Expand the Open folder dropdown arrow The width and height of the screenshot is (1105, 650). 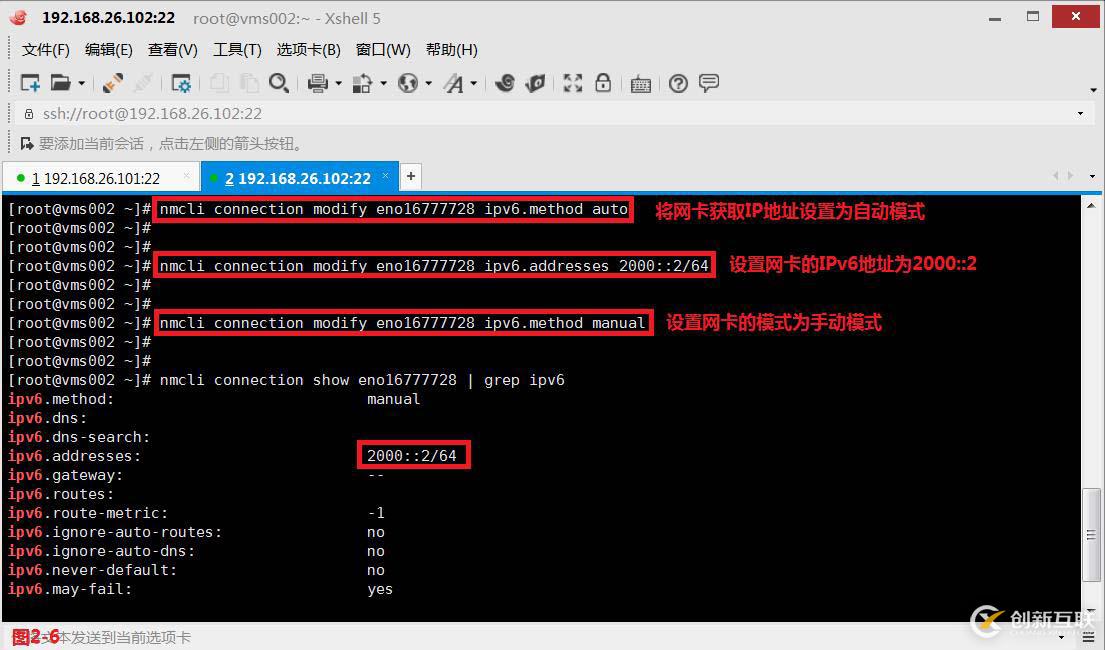coord(82,84)
